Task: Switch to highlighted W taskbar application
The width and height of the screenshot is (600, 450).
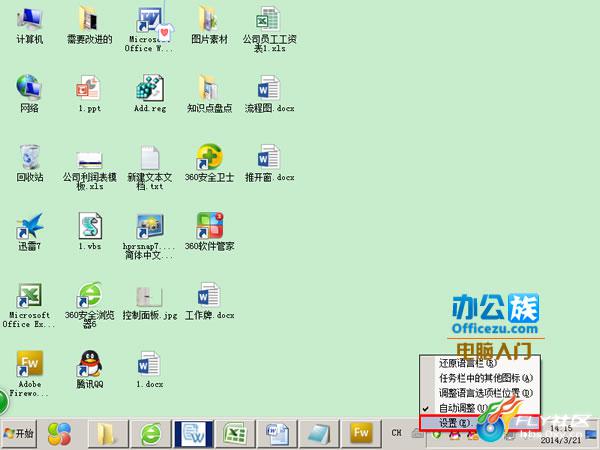Action: click(x=193, y=434)
